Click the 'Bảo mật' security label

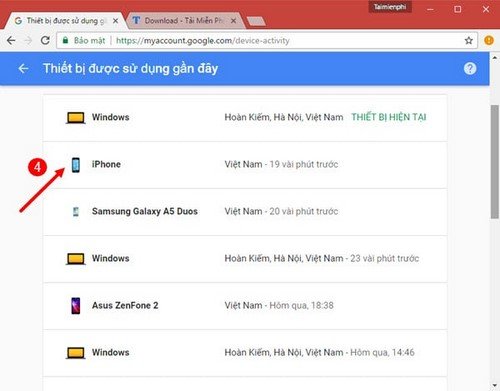[89, 41]
